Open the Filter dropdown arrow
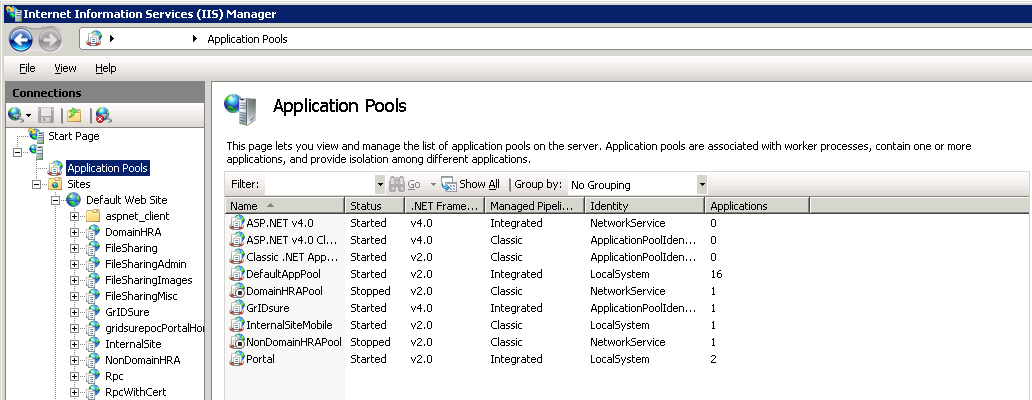 click(x=380, y=184)
